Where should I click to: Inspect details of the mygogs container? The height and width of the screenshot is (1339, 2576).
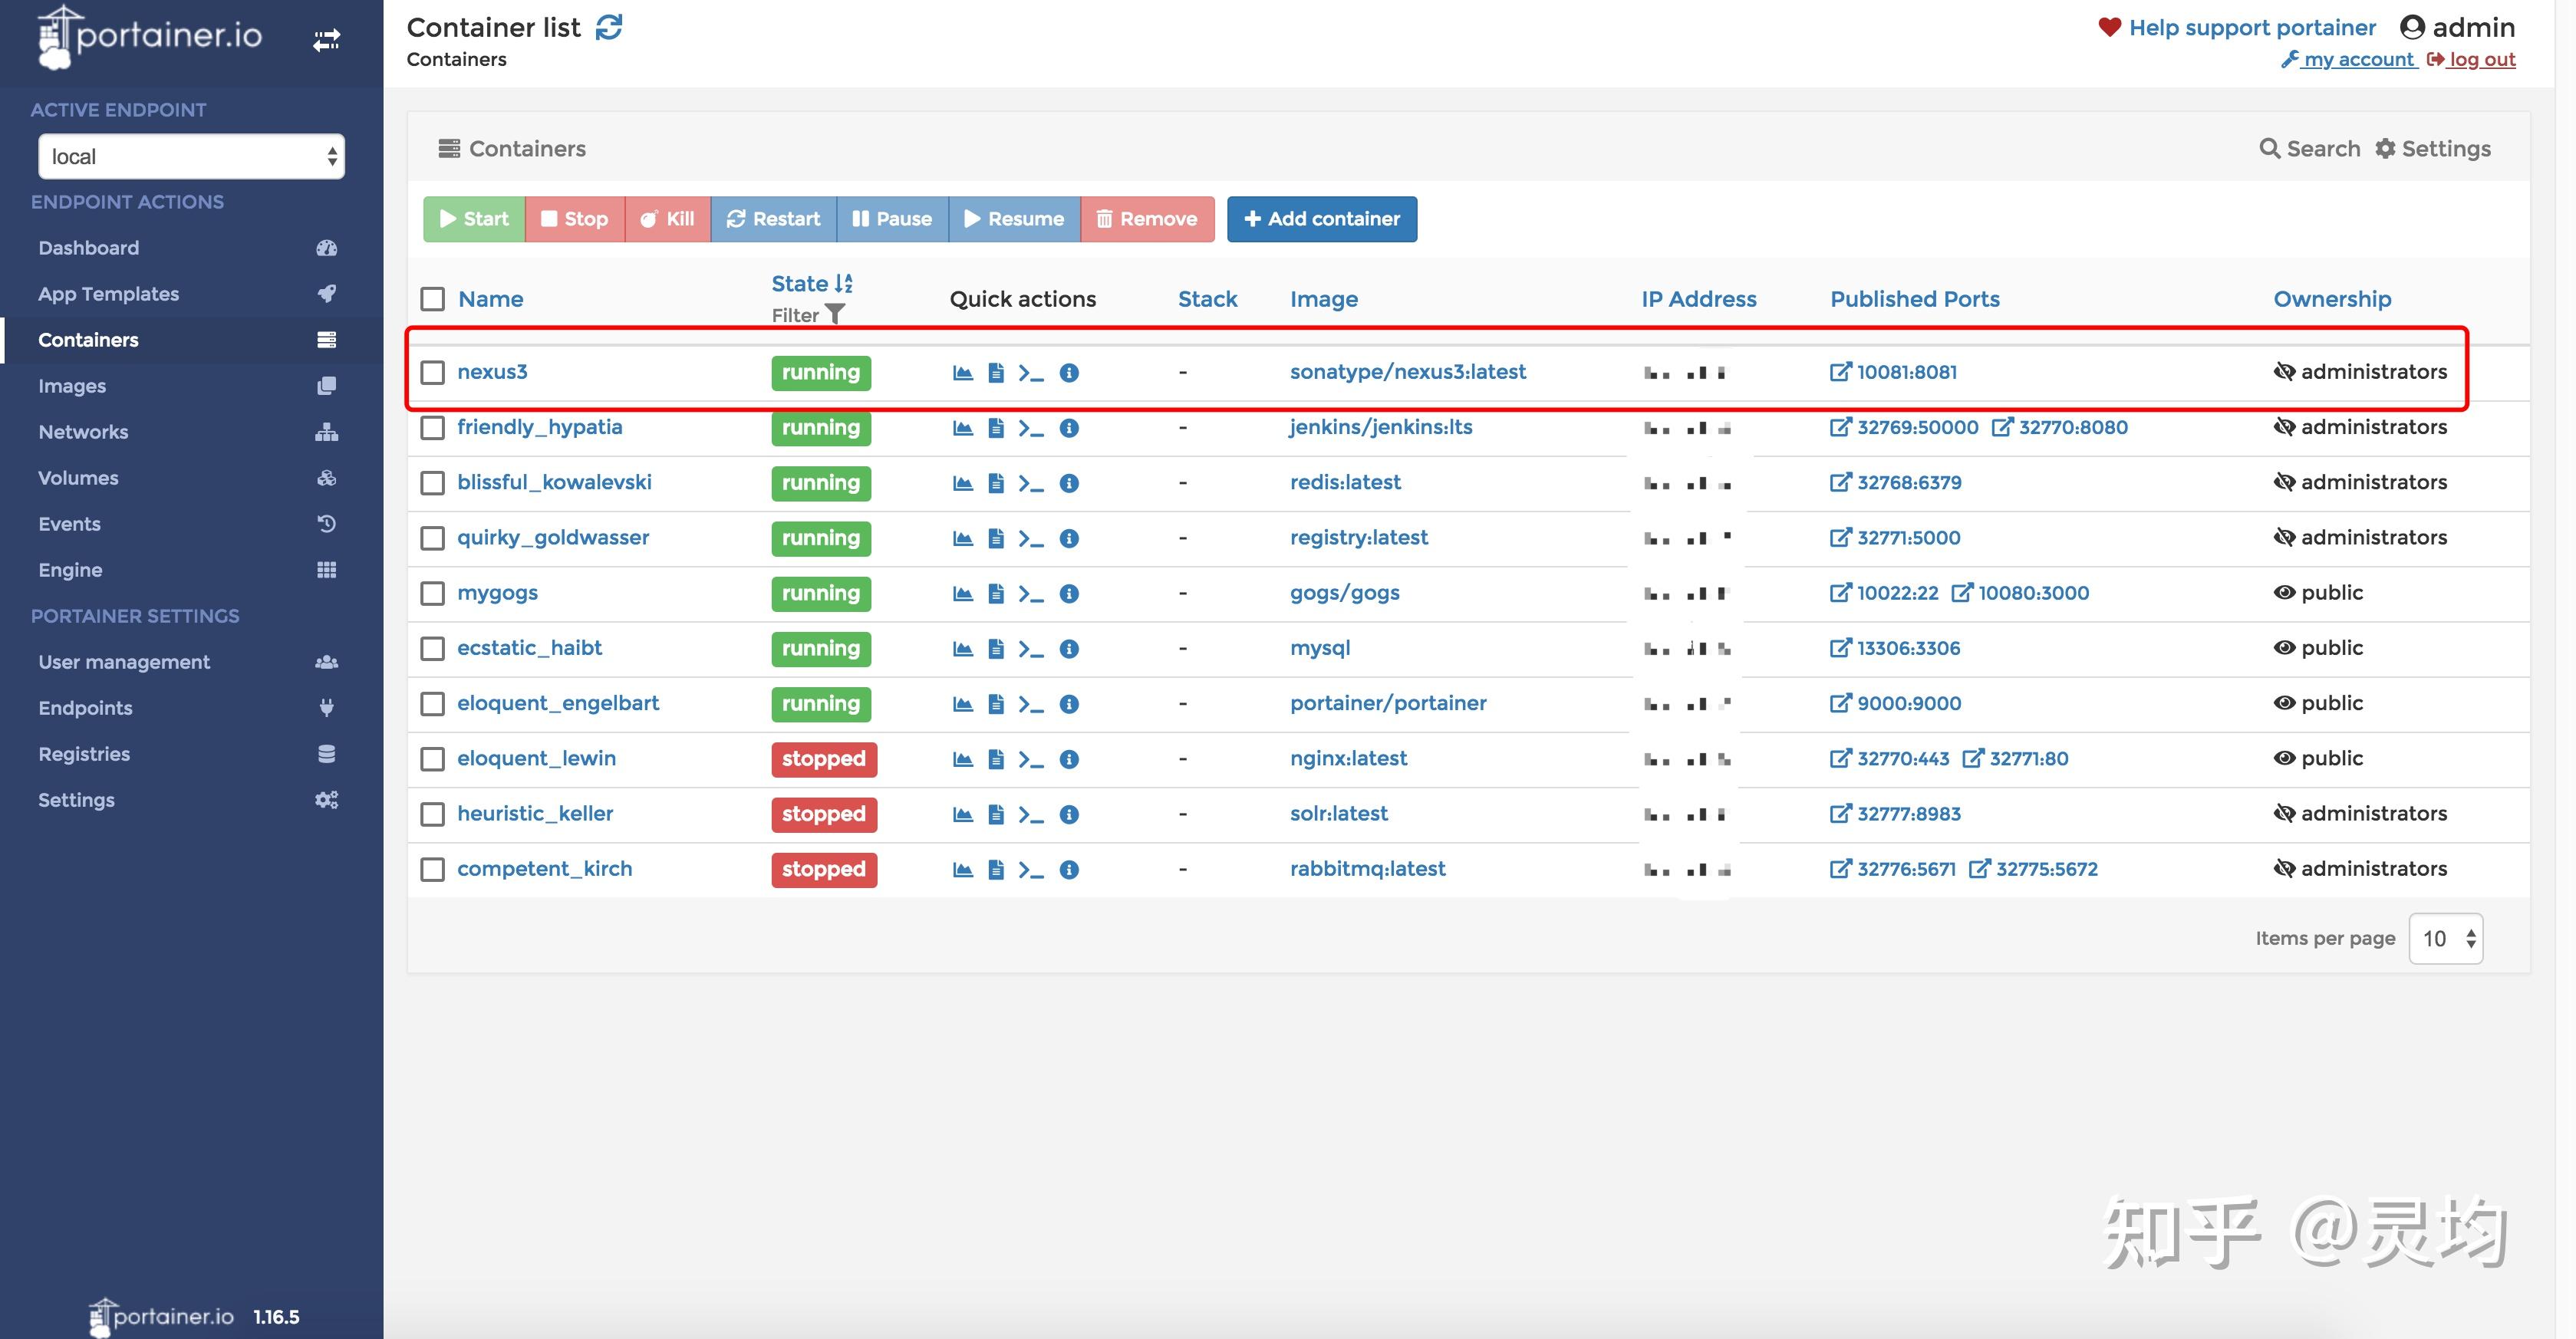click(x=1069, y=593)
